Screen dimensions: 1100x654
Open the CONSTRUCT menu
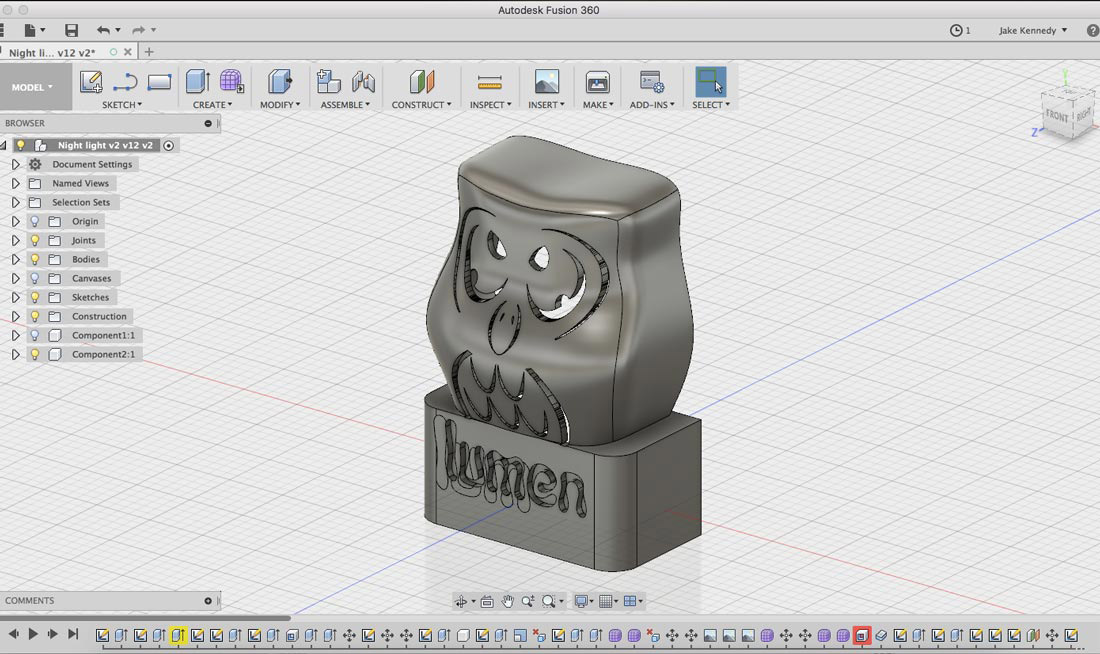click(x=421, y=105)
